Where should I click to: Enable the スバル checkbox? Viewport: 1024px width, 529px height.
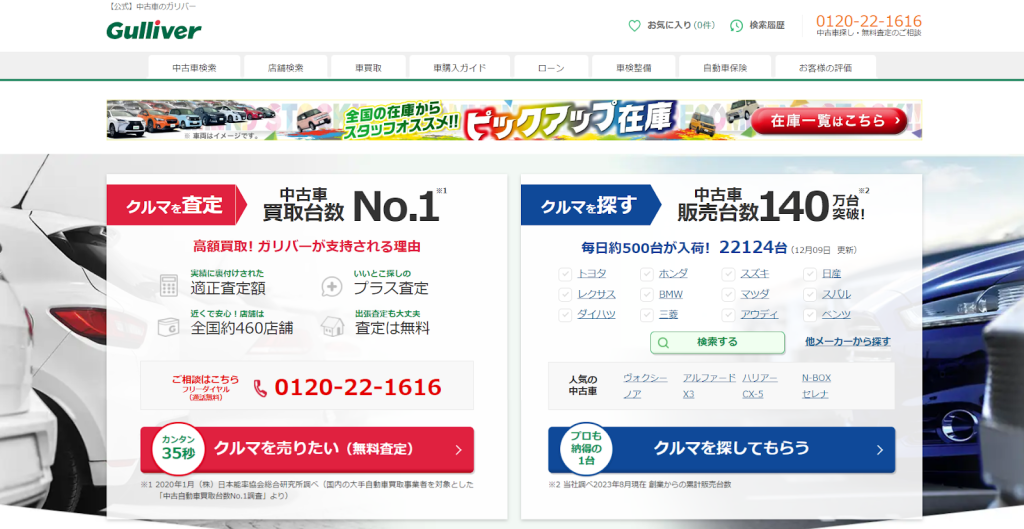809,294
